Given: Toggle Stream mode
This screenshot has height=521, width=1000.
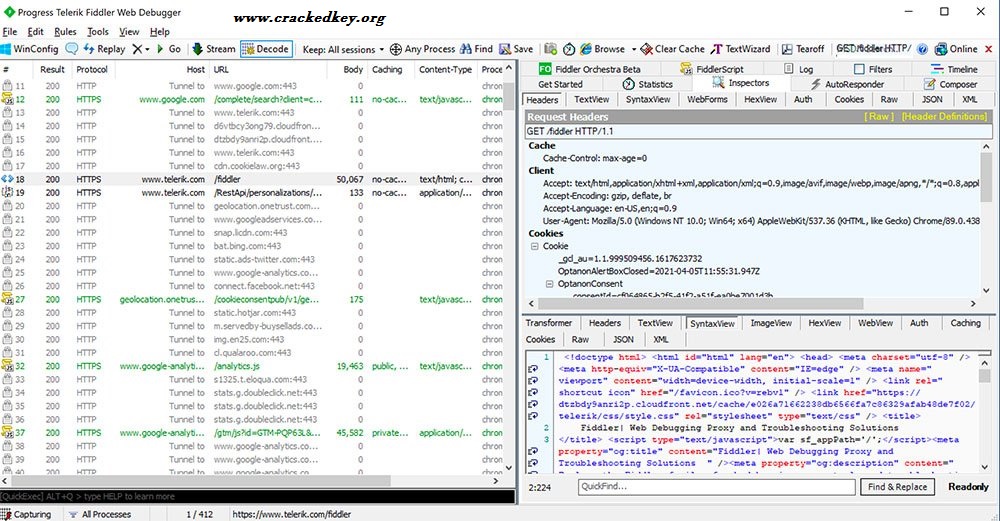Looking at the screenshot, I should click(214, 49).
